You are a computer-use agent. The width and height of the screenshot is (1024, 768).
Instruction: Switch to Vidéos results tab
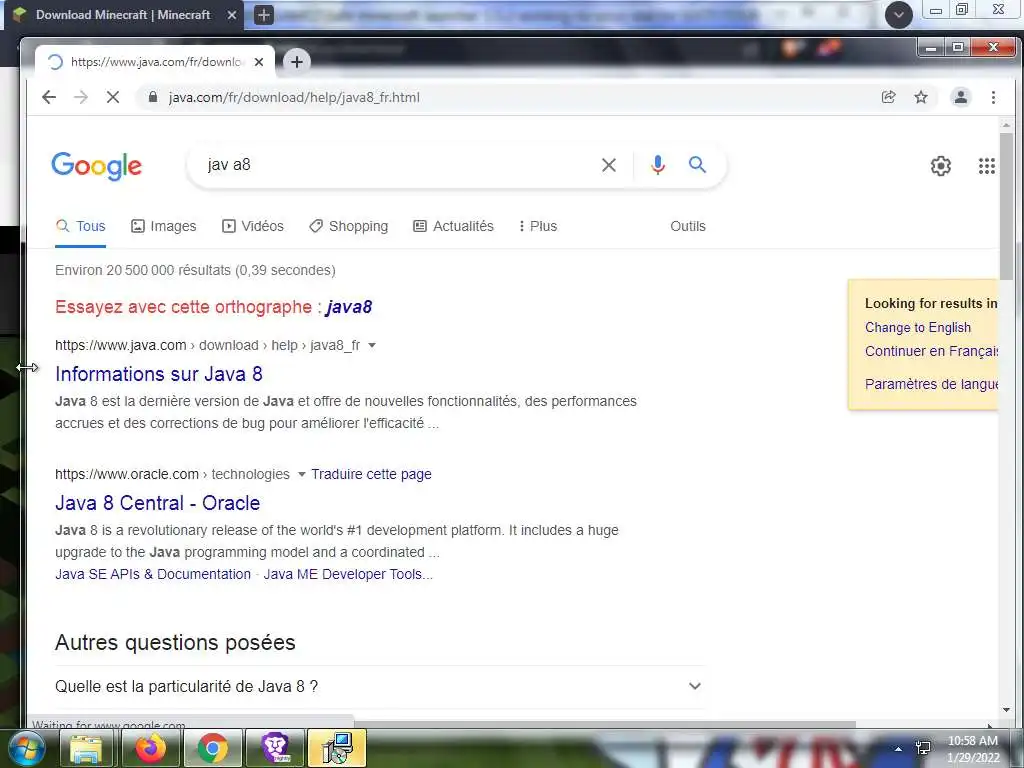[253, 226]
